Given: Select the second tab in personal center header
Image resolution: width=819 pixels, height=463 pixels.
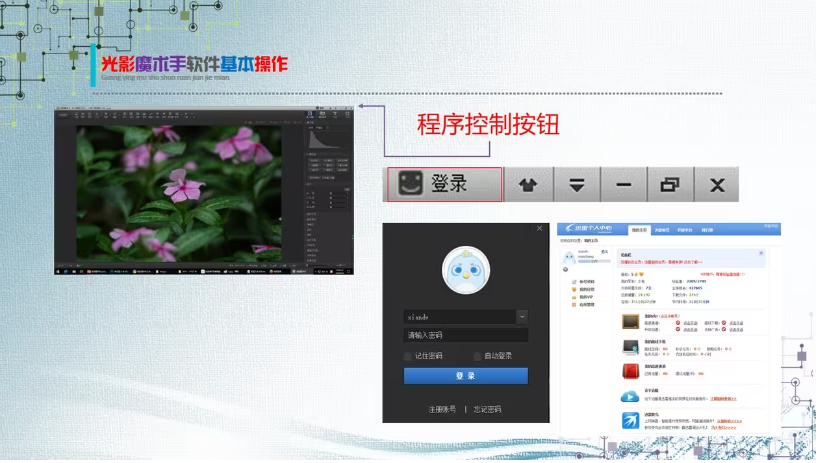Looking at the screenshot, I should coord(661,229).
